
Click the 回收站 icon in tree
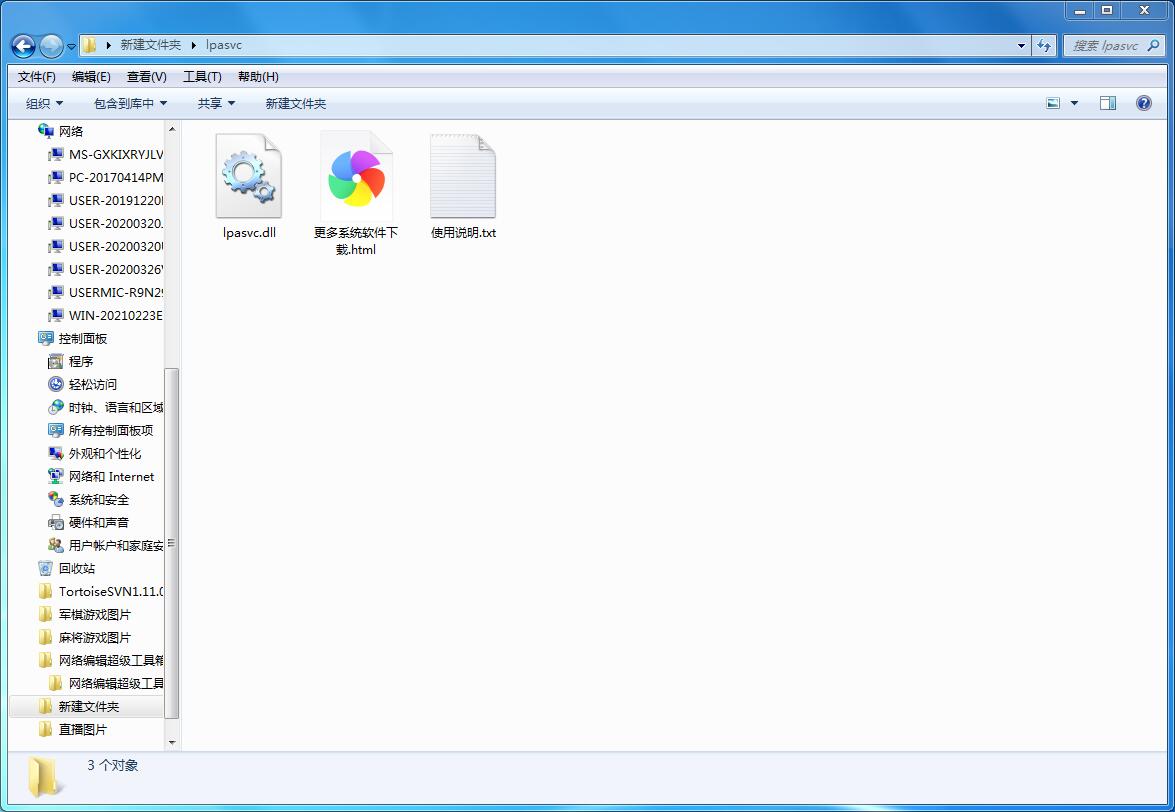coord(46,569)
